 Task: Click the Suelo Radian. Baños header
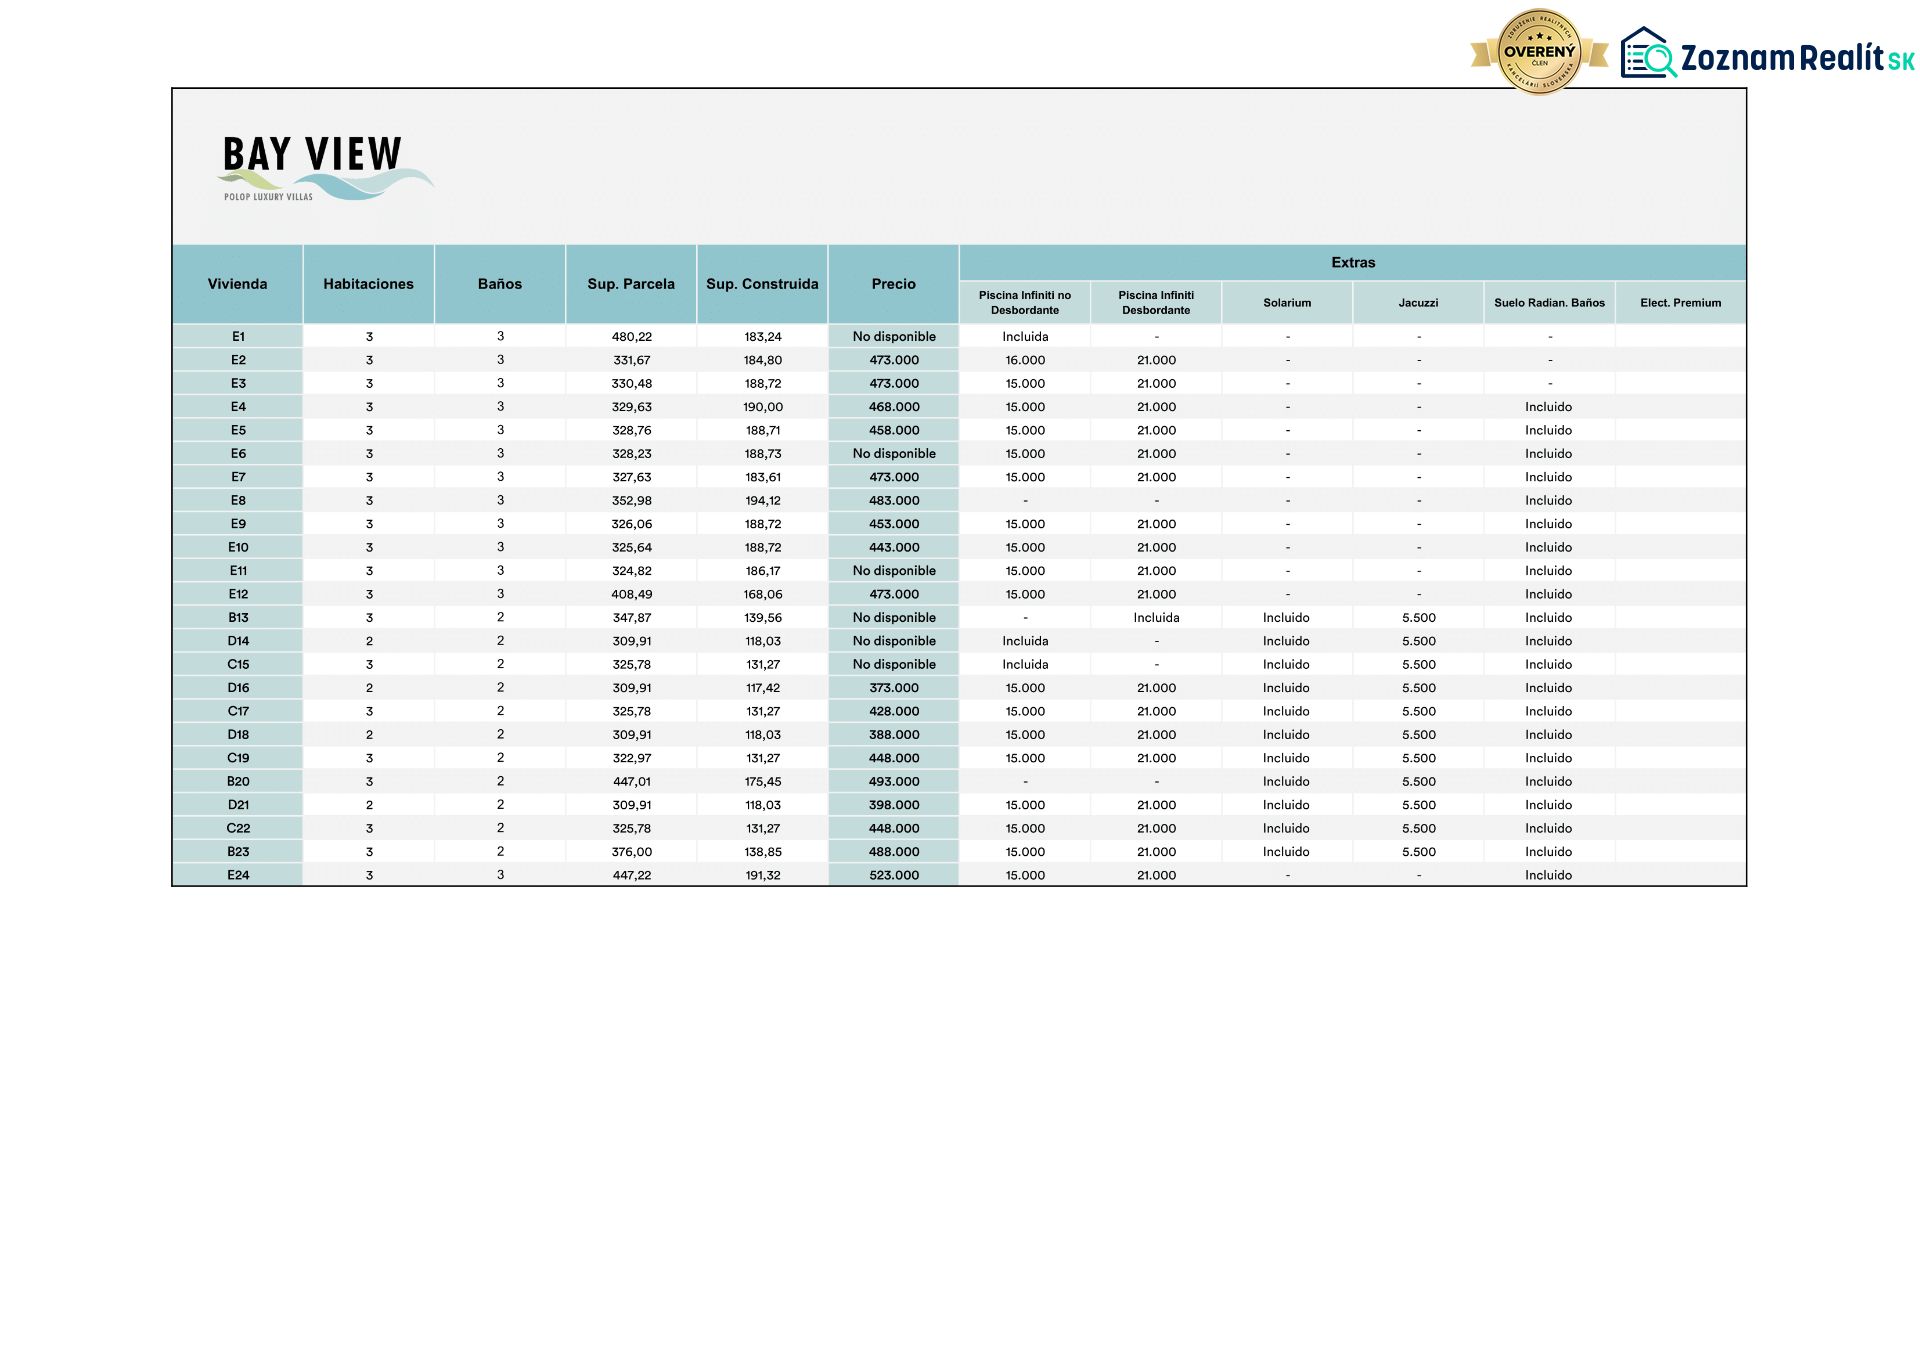click(x=1549, y=302)
